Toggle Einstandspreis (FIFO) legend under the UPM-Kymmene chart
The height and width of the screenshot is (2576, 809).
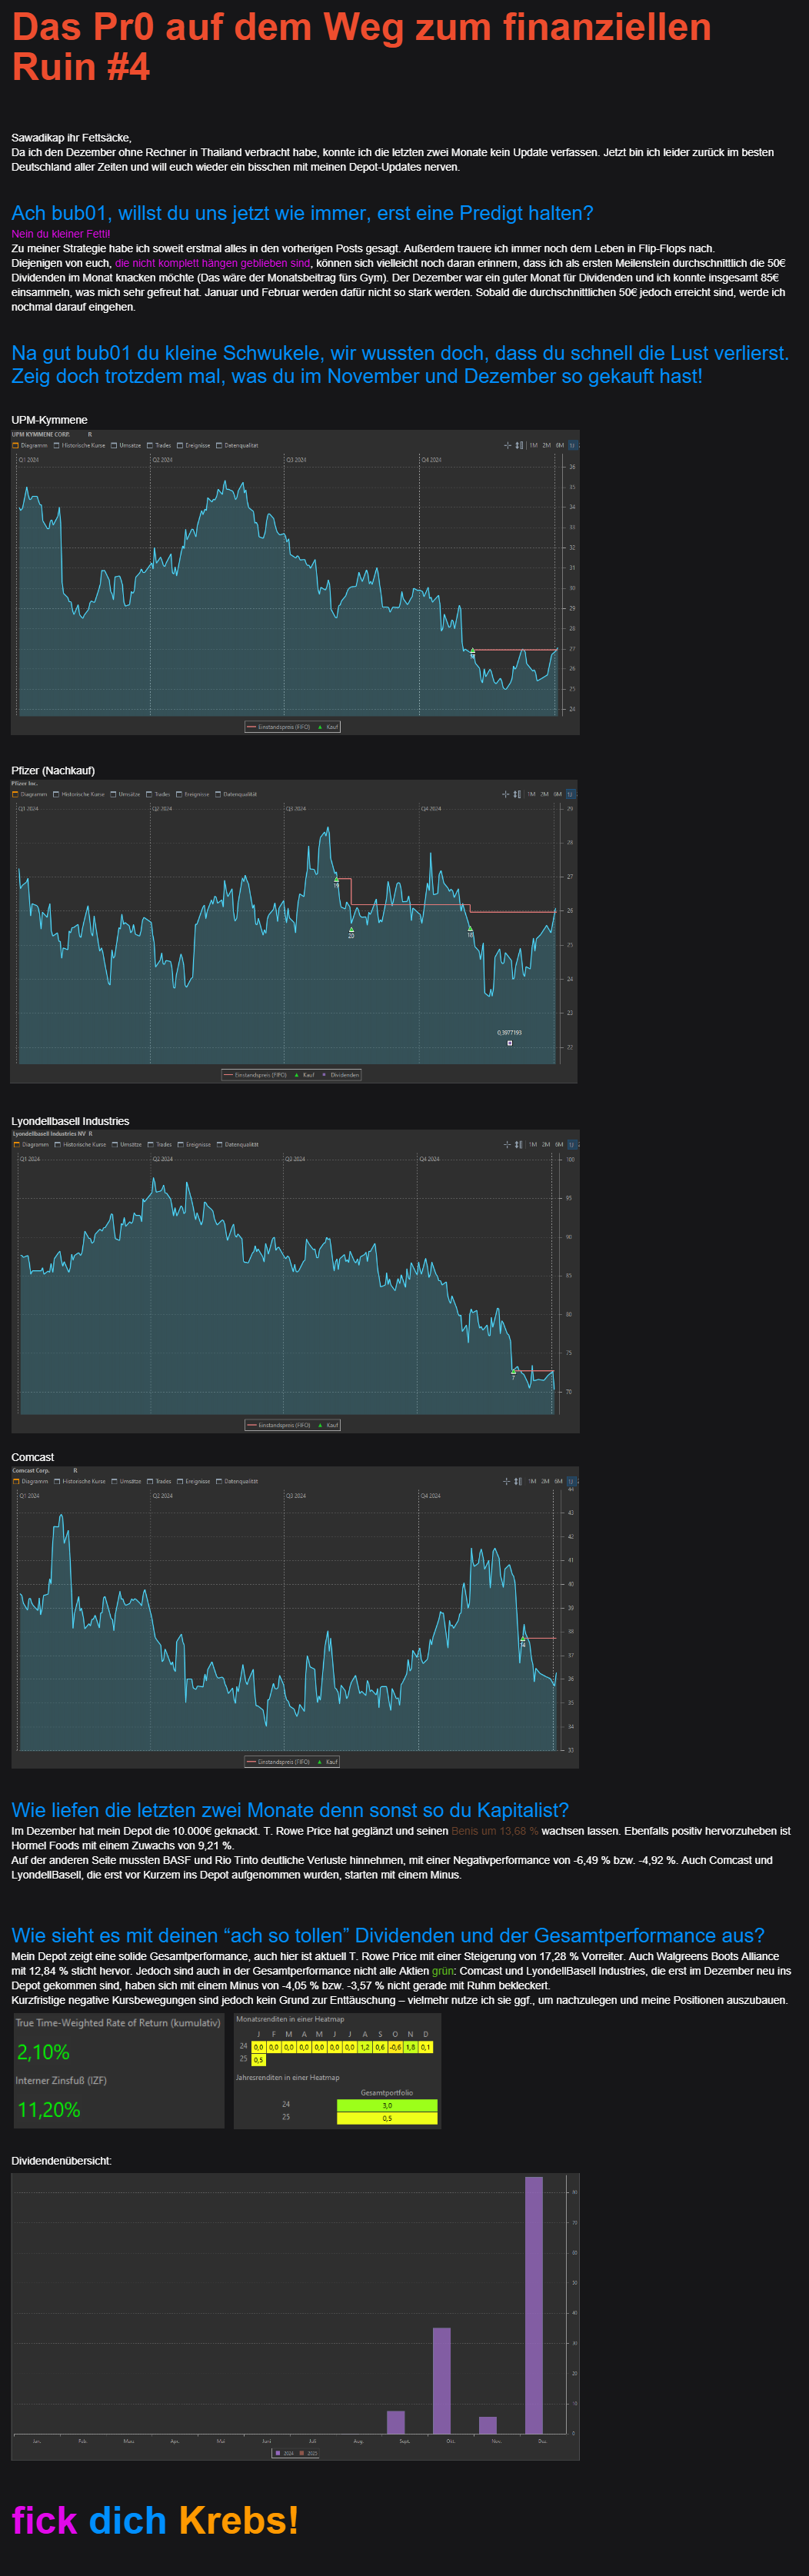[x=279, y=727]
